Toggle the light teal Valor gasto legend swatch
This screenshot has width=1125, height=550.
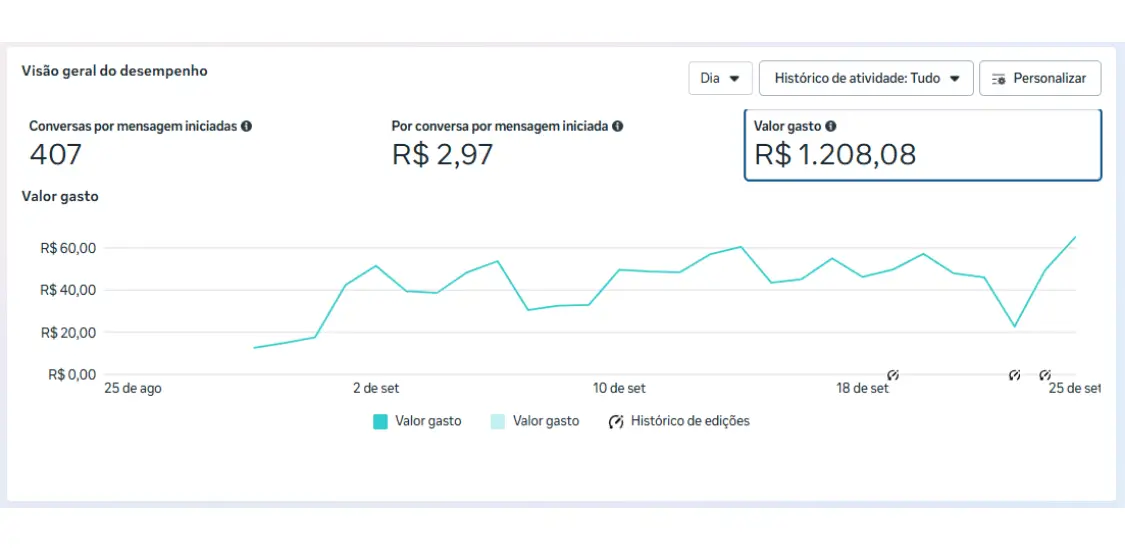[498, 422]
